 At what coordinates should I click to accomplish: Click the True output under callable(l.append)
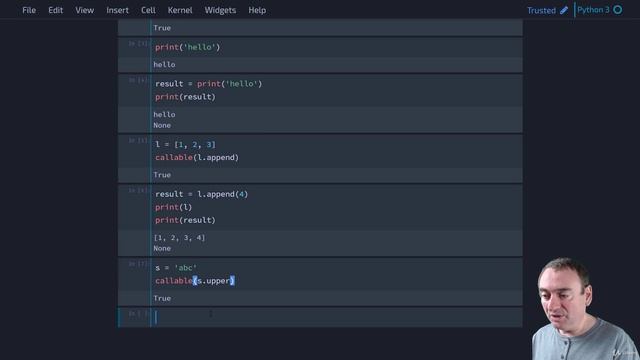point(162,175)
